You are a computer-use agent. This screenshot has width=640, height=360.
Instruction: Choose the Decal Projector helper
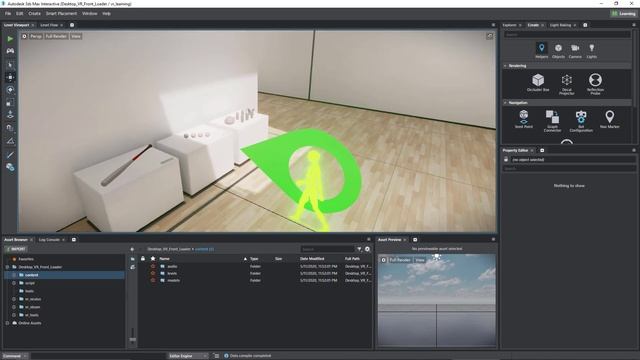567,84
